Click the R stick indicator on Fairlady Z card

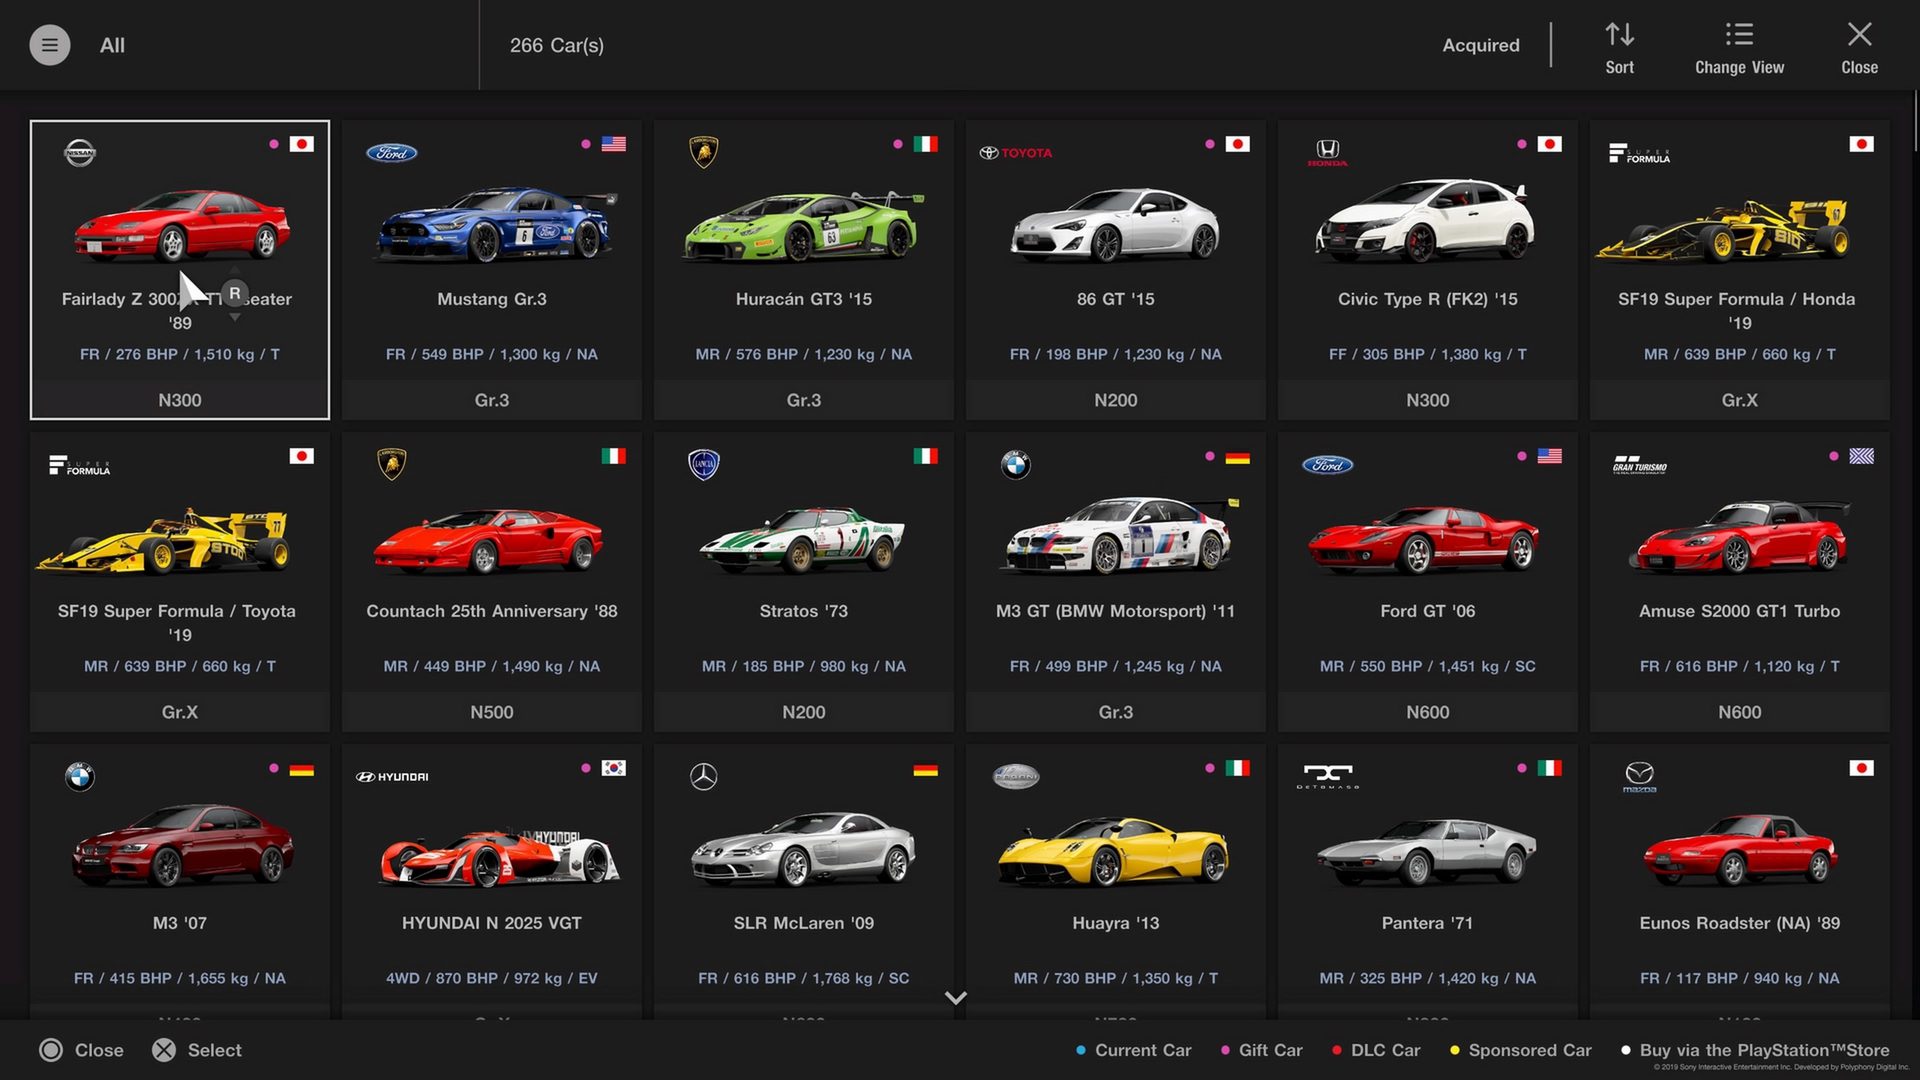[234, 293]
